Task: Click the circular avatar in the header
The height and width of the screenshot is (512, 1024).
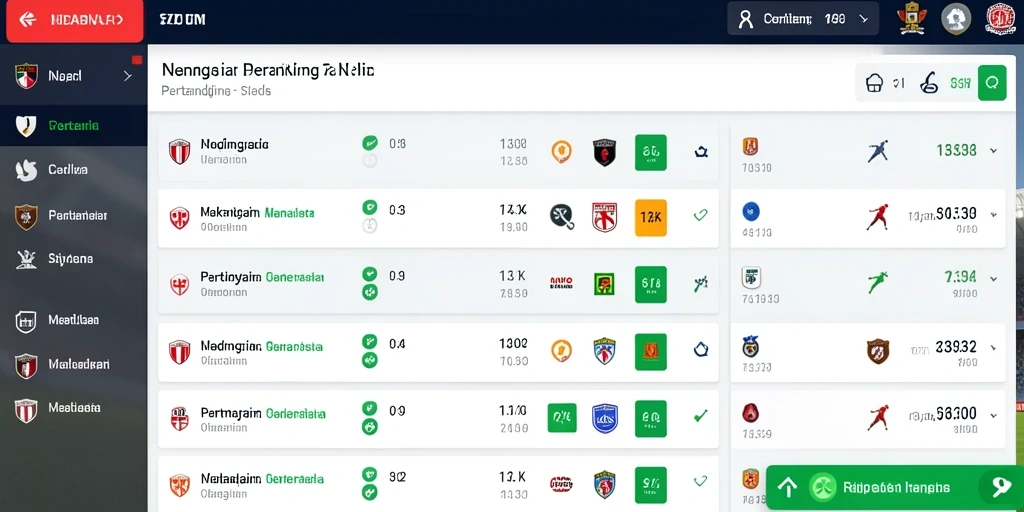Action: pos(956,19)
